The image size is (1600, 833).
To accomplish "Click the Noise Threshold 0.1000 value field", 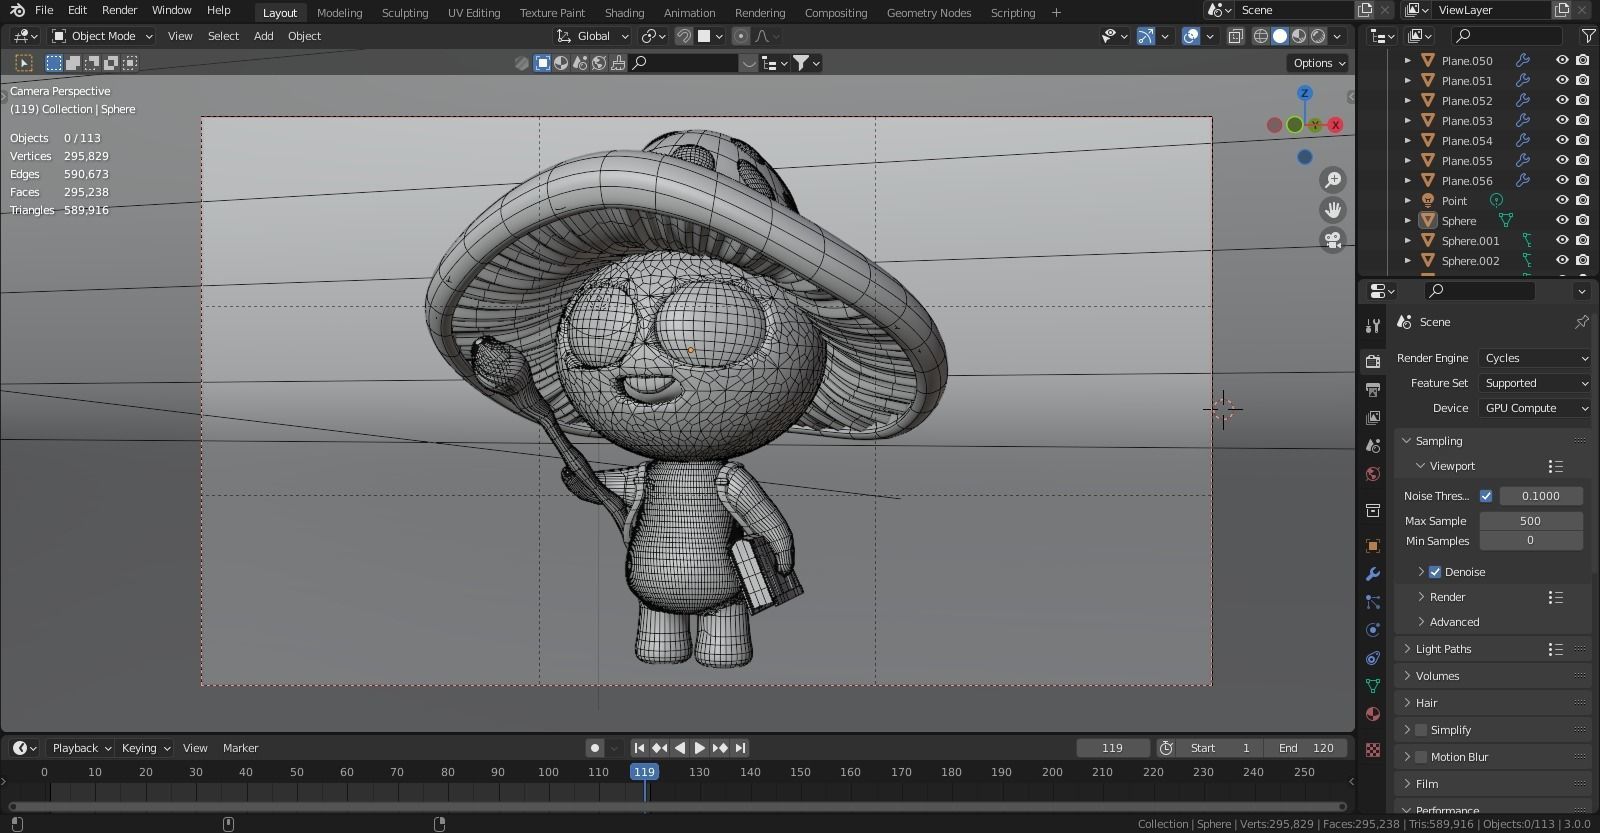I will pyautogui.click(x=1541, y=496).
